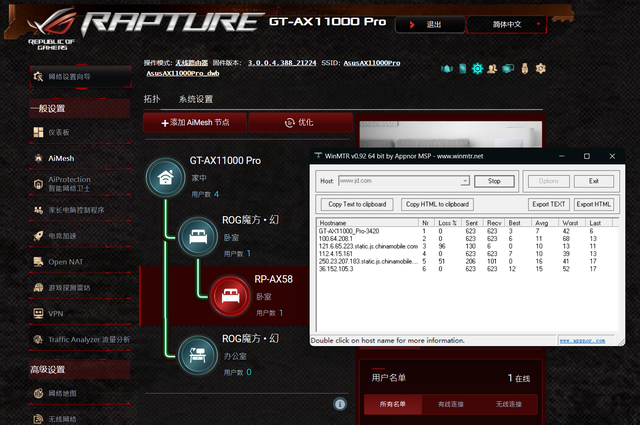The width and height of the screenshot is (640, 425).
Task: Select the RP-AX58 red bedroom node
Action: (x=230, y=296)
